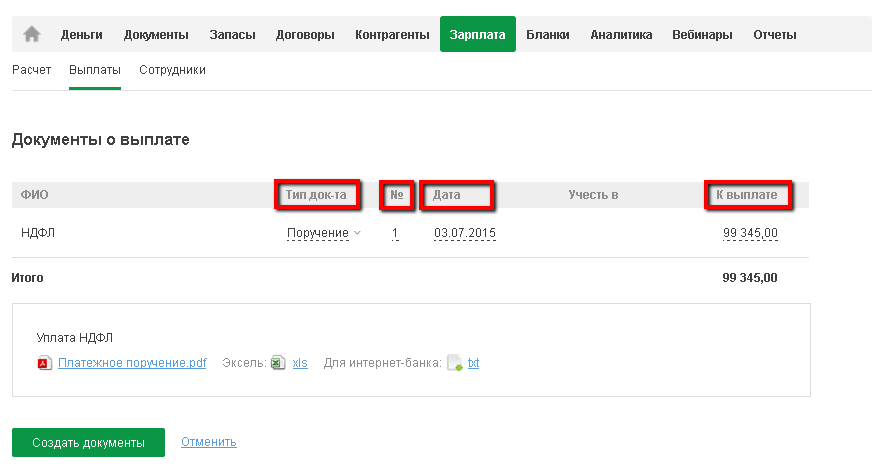Click the Дата column header
Viewport: 883px width, 472px height.
click(x=447, y=195)
